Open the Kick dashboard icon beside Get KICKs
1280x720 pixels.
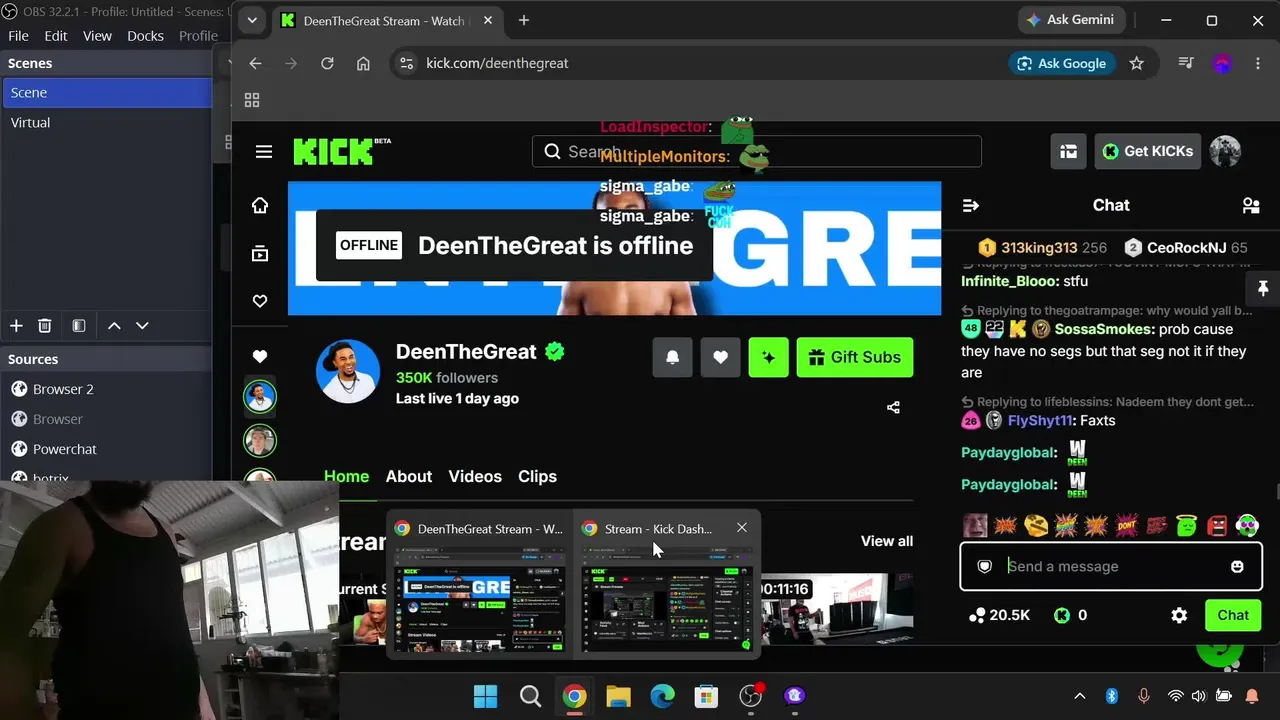coord(1069,151)
